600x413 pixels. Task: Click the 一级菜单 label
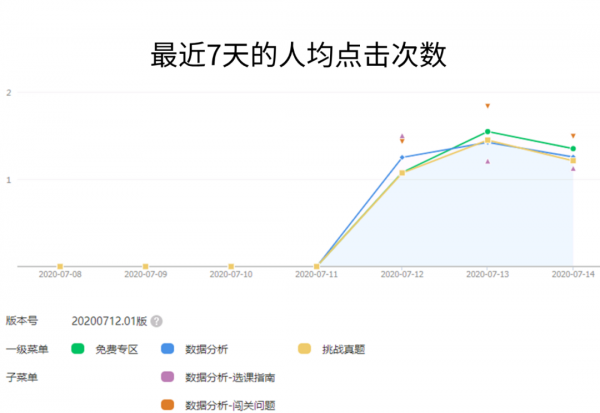click(27, 349)
